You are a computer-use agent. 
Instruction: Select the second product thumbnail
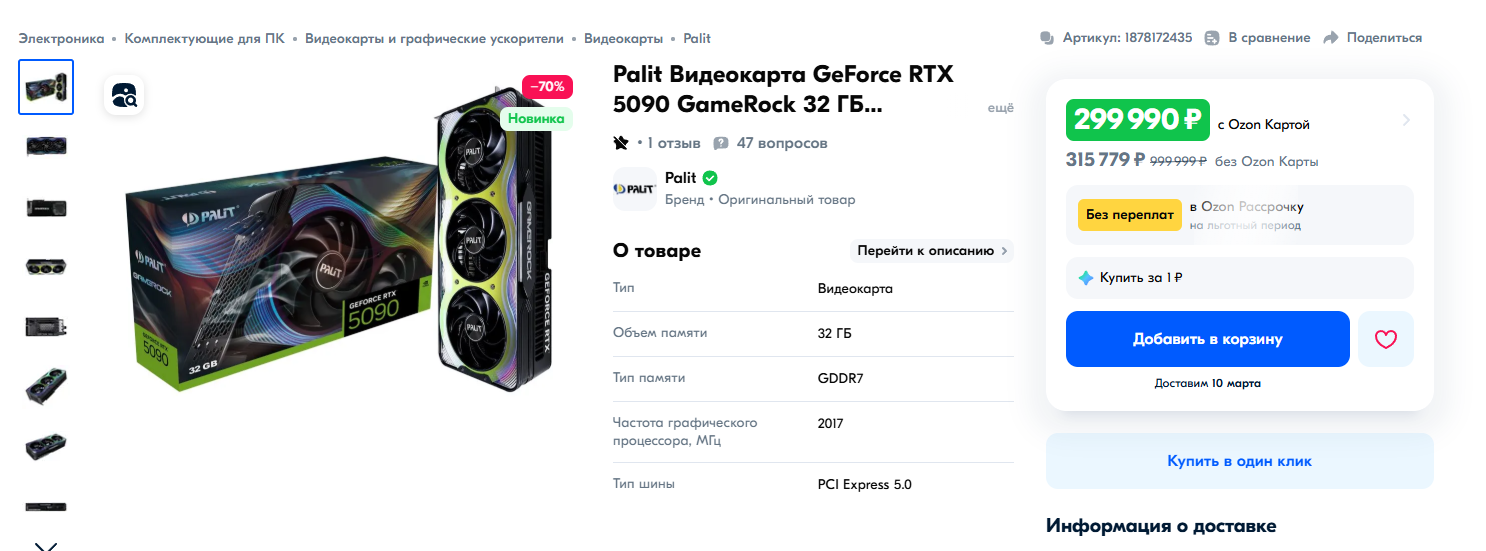point(46,146)
